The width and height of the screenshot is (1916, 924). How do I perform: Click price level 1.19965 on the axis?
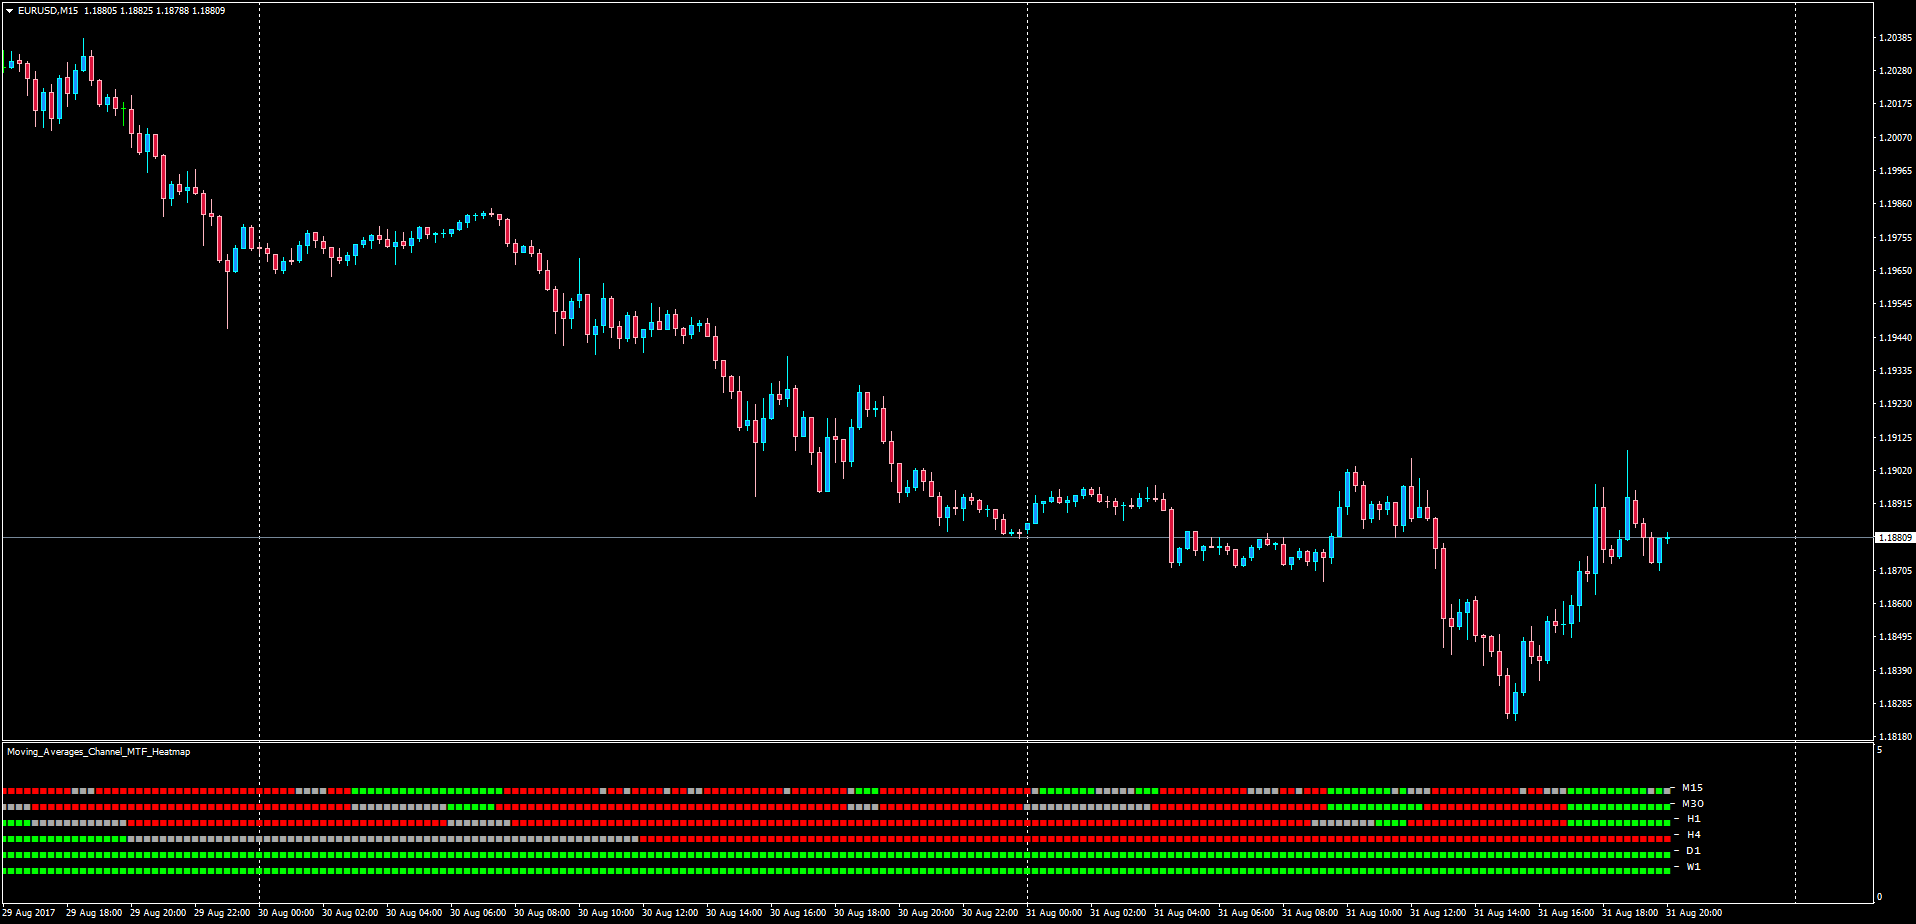[x=1896, y=171]
